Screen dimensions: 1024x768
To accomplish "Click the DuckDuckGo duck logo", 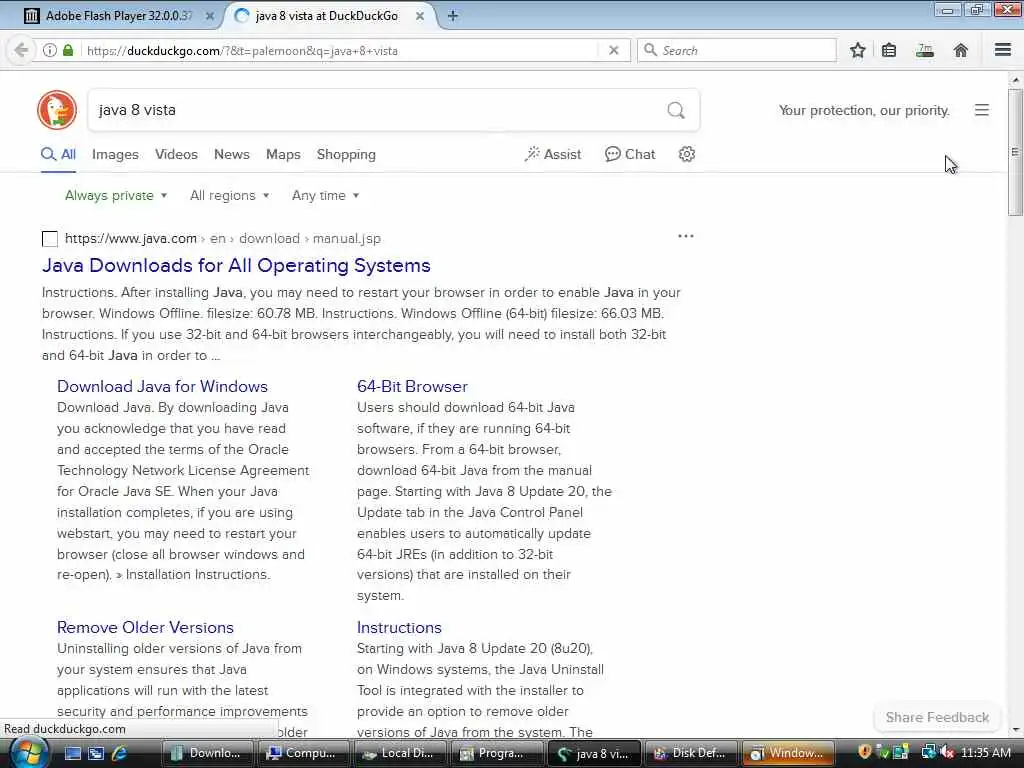I will point(57,110).
